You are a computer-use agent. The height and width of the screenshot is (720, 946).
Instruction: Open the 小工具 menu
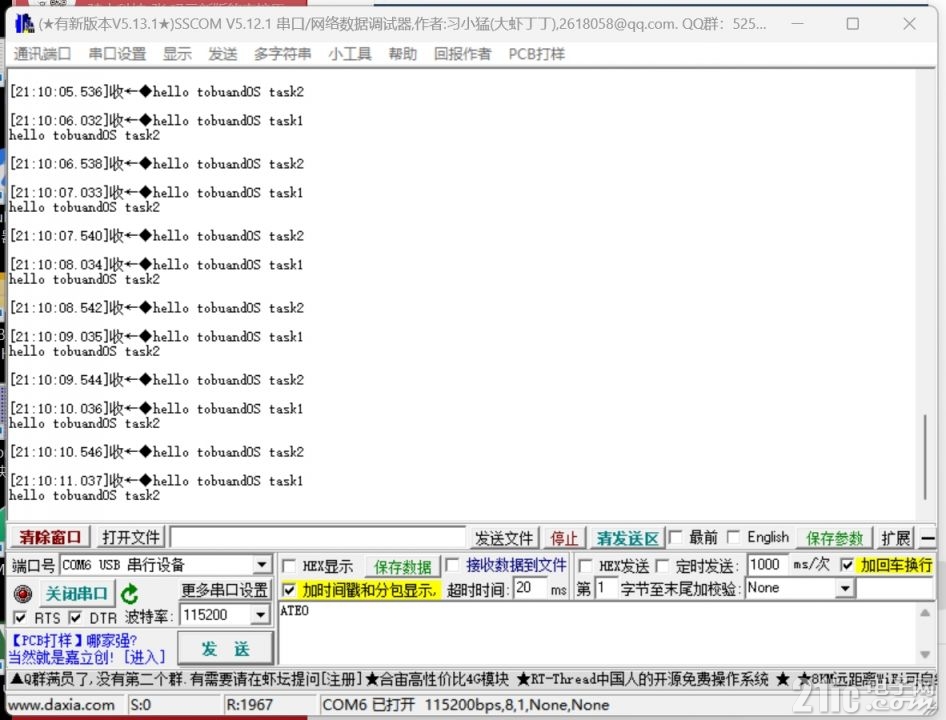pyautogui.click(x=350, y=54)
